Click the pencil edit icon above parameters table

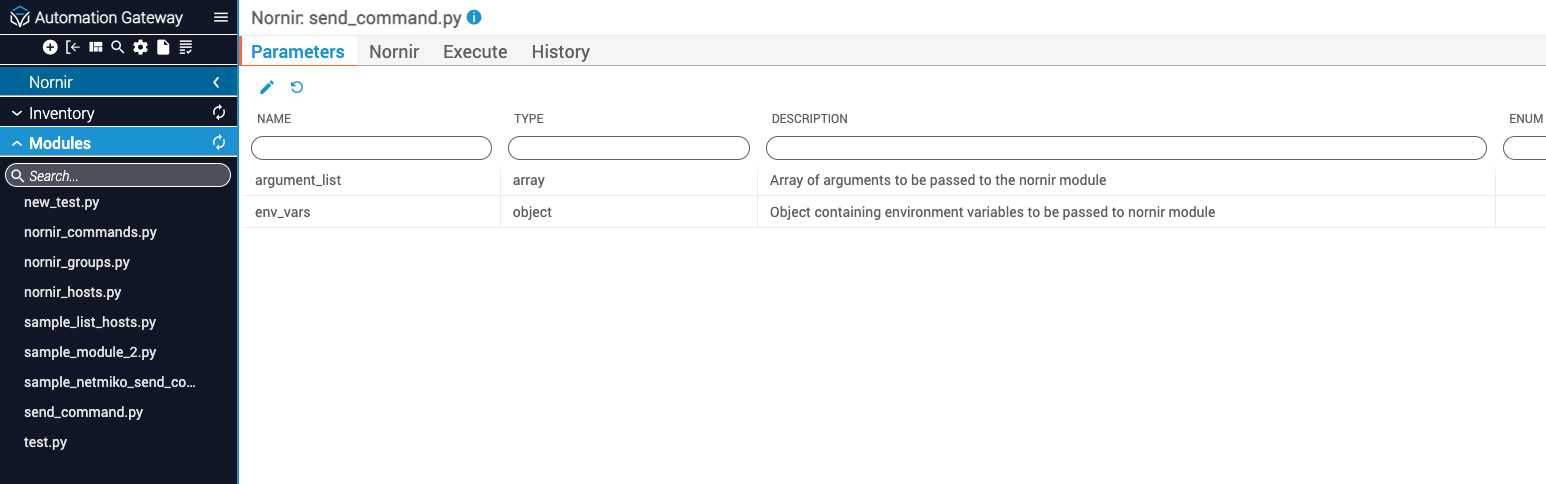(267, 88)
